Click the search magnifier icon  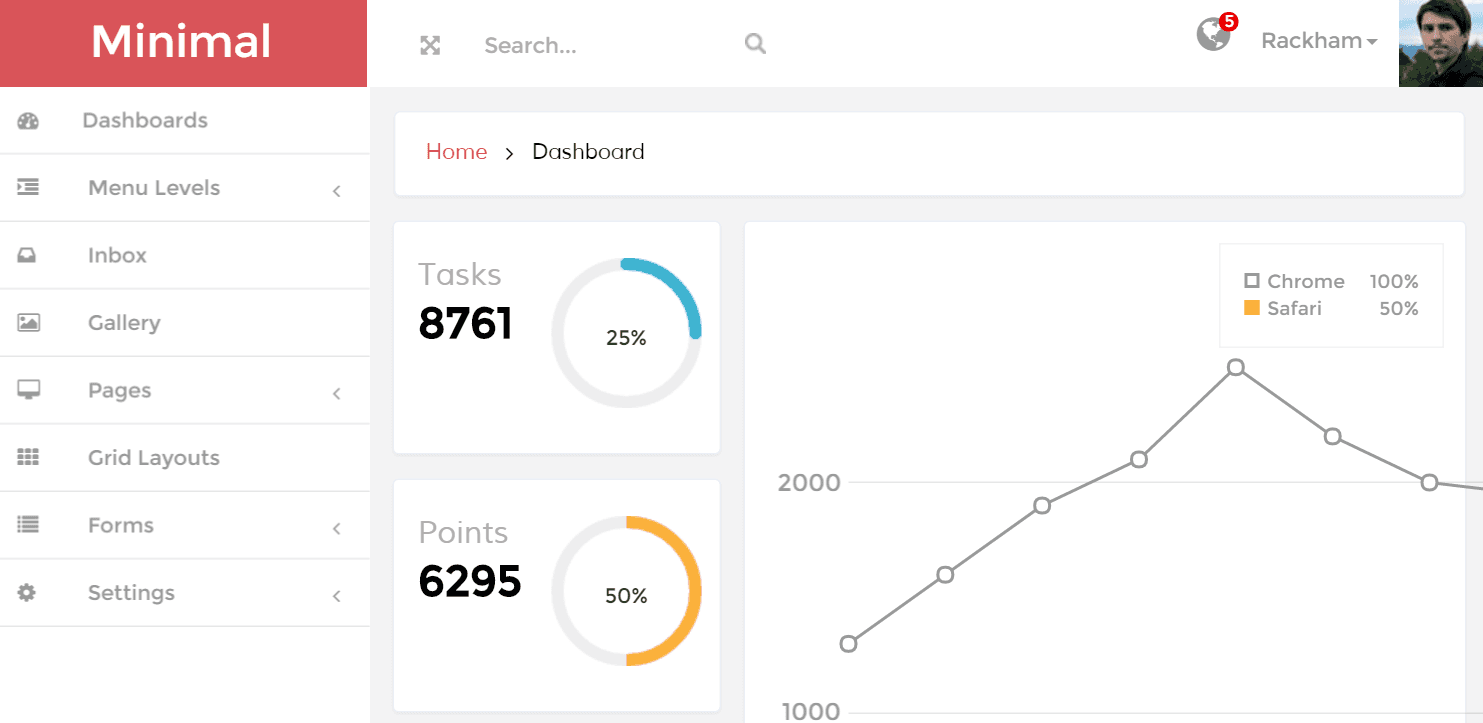755,44
